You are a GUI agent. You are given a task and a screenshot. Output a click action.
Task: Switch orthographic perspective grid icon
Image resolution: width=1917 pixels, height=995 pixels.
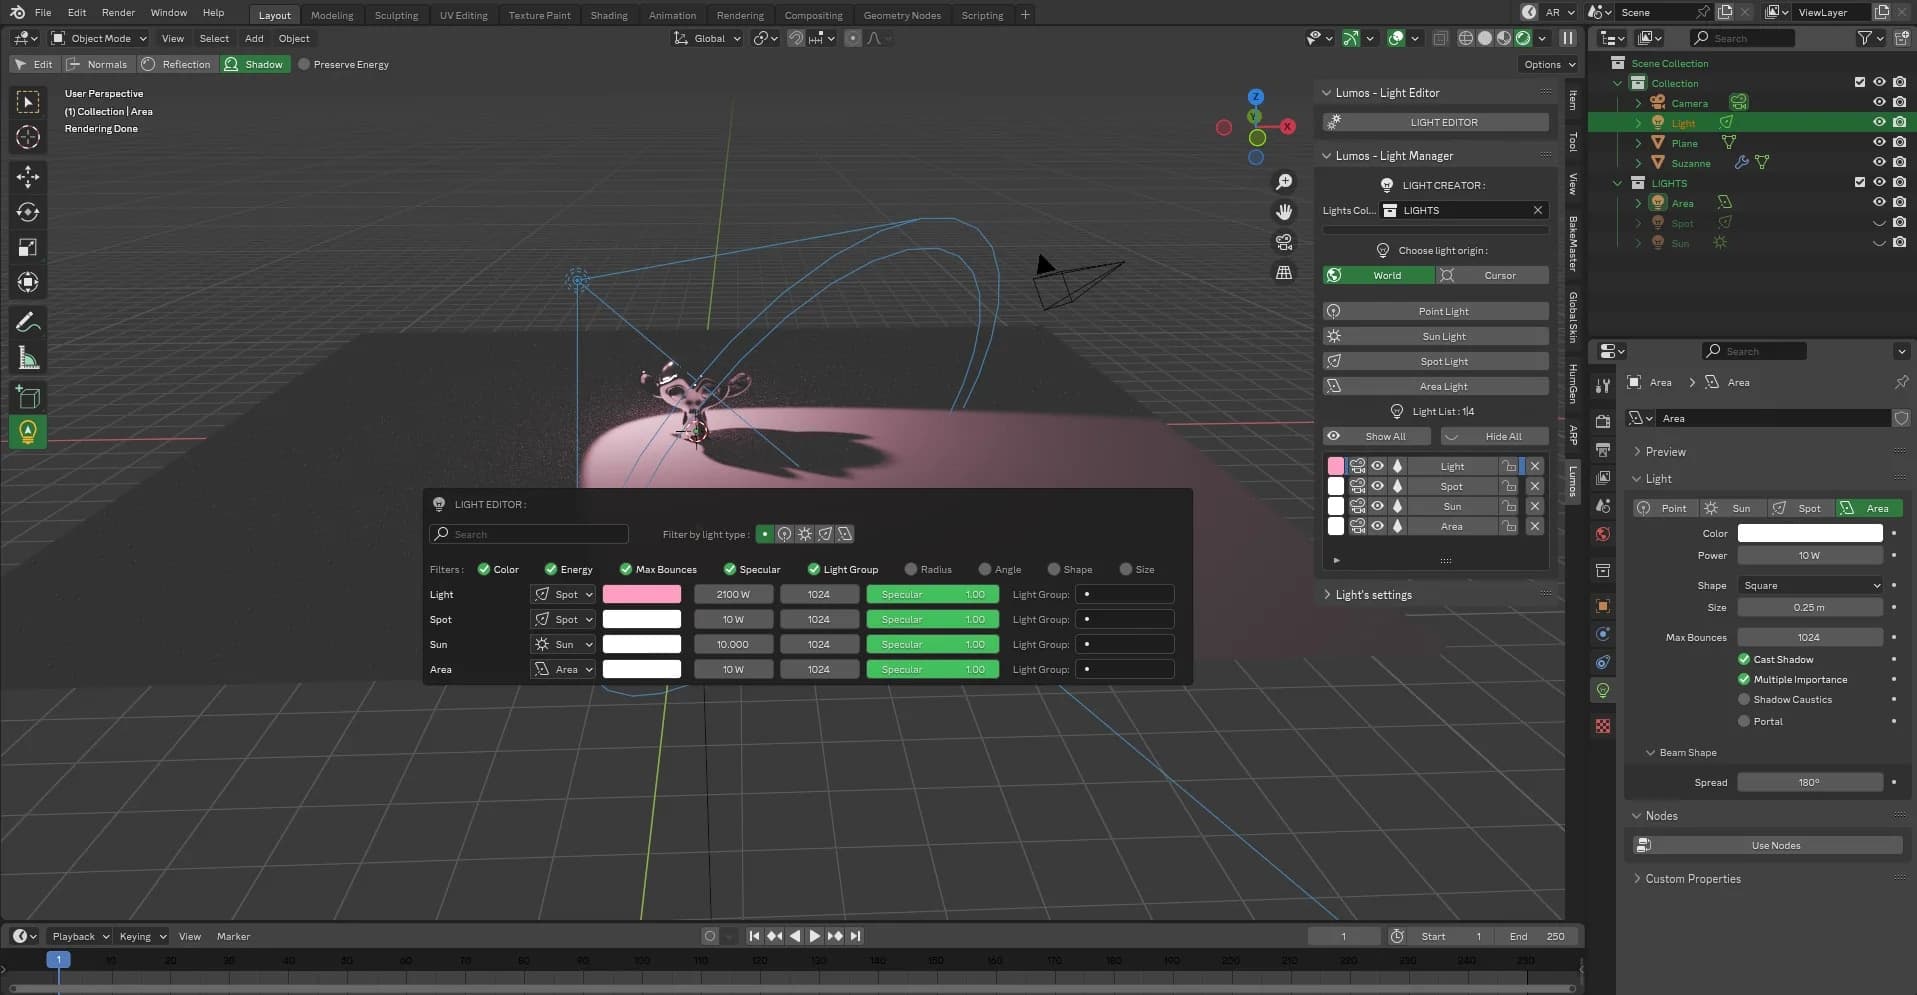tap(1284, 272)
